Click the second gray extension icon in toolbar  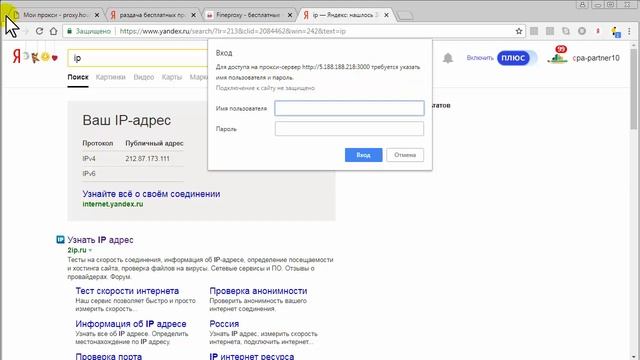[x=550, y=31]
